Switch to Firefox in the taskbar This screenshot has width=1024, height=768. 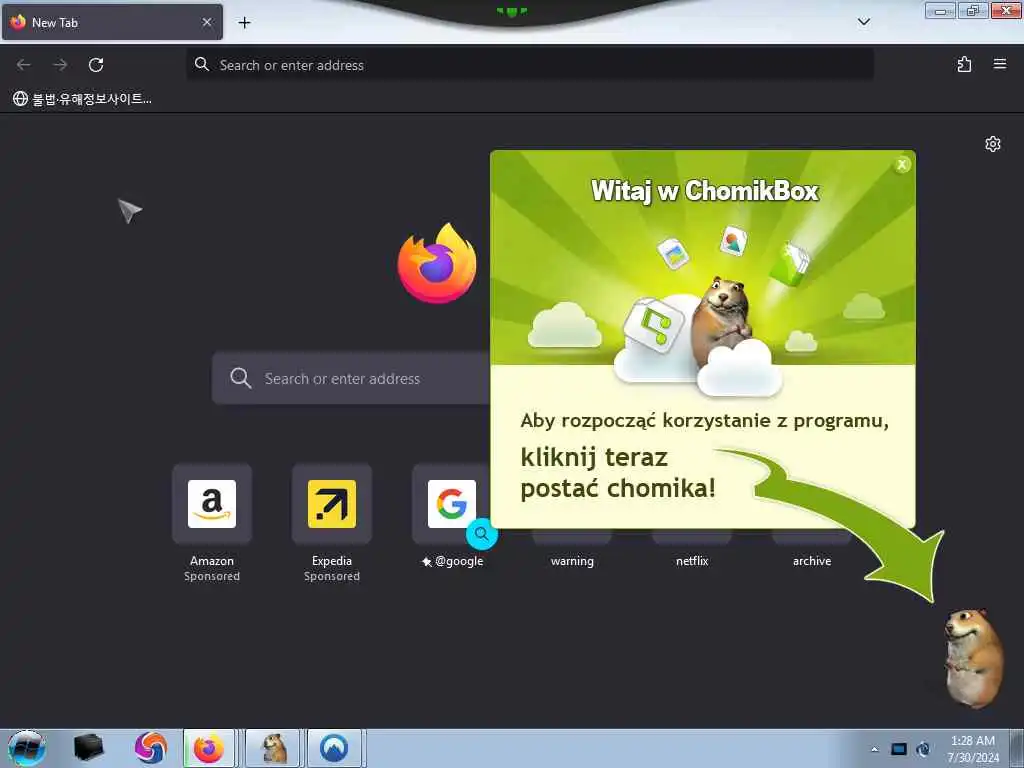[208, 748]
